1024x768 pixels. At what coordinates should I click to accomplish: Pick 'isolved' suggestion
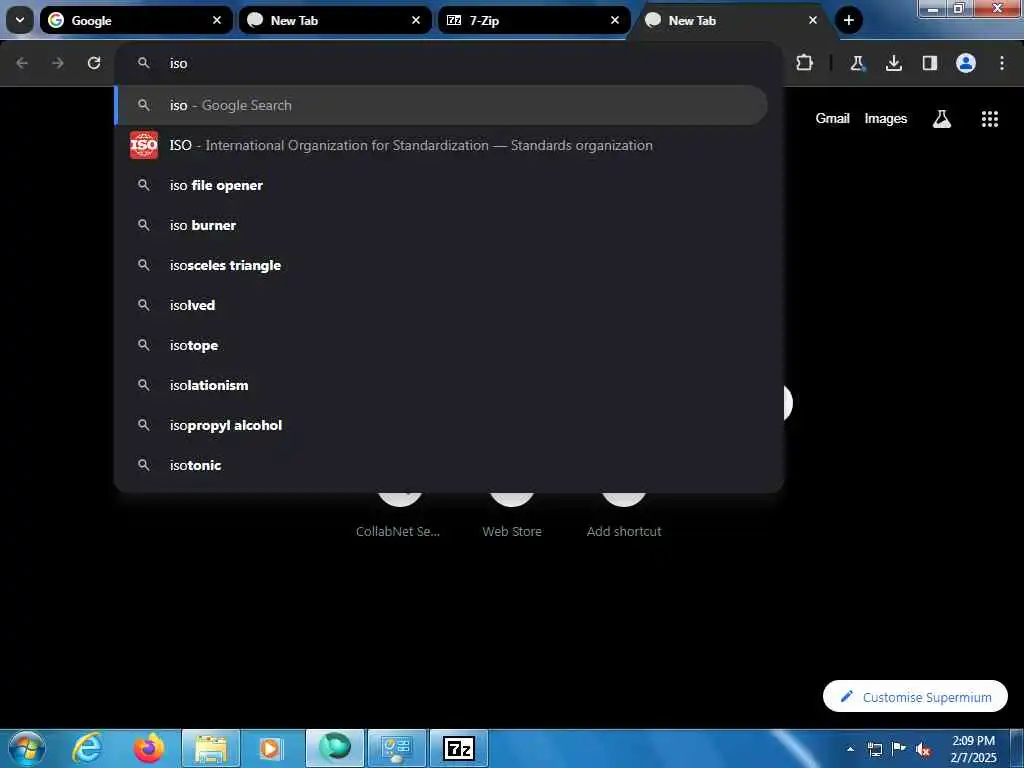441,305
